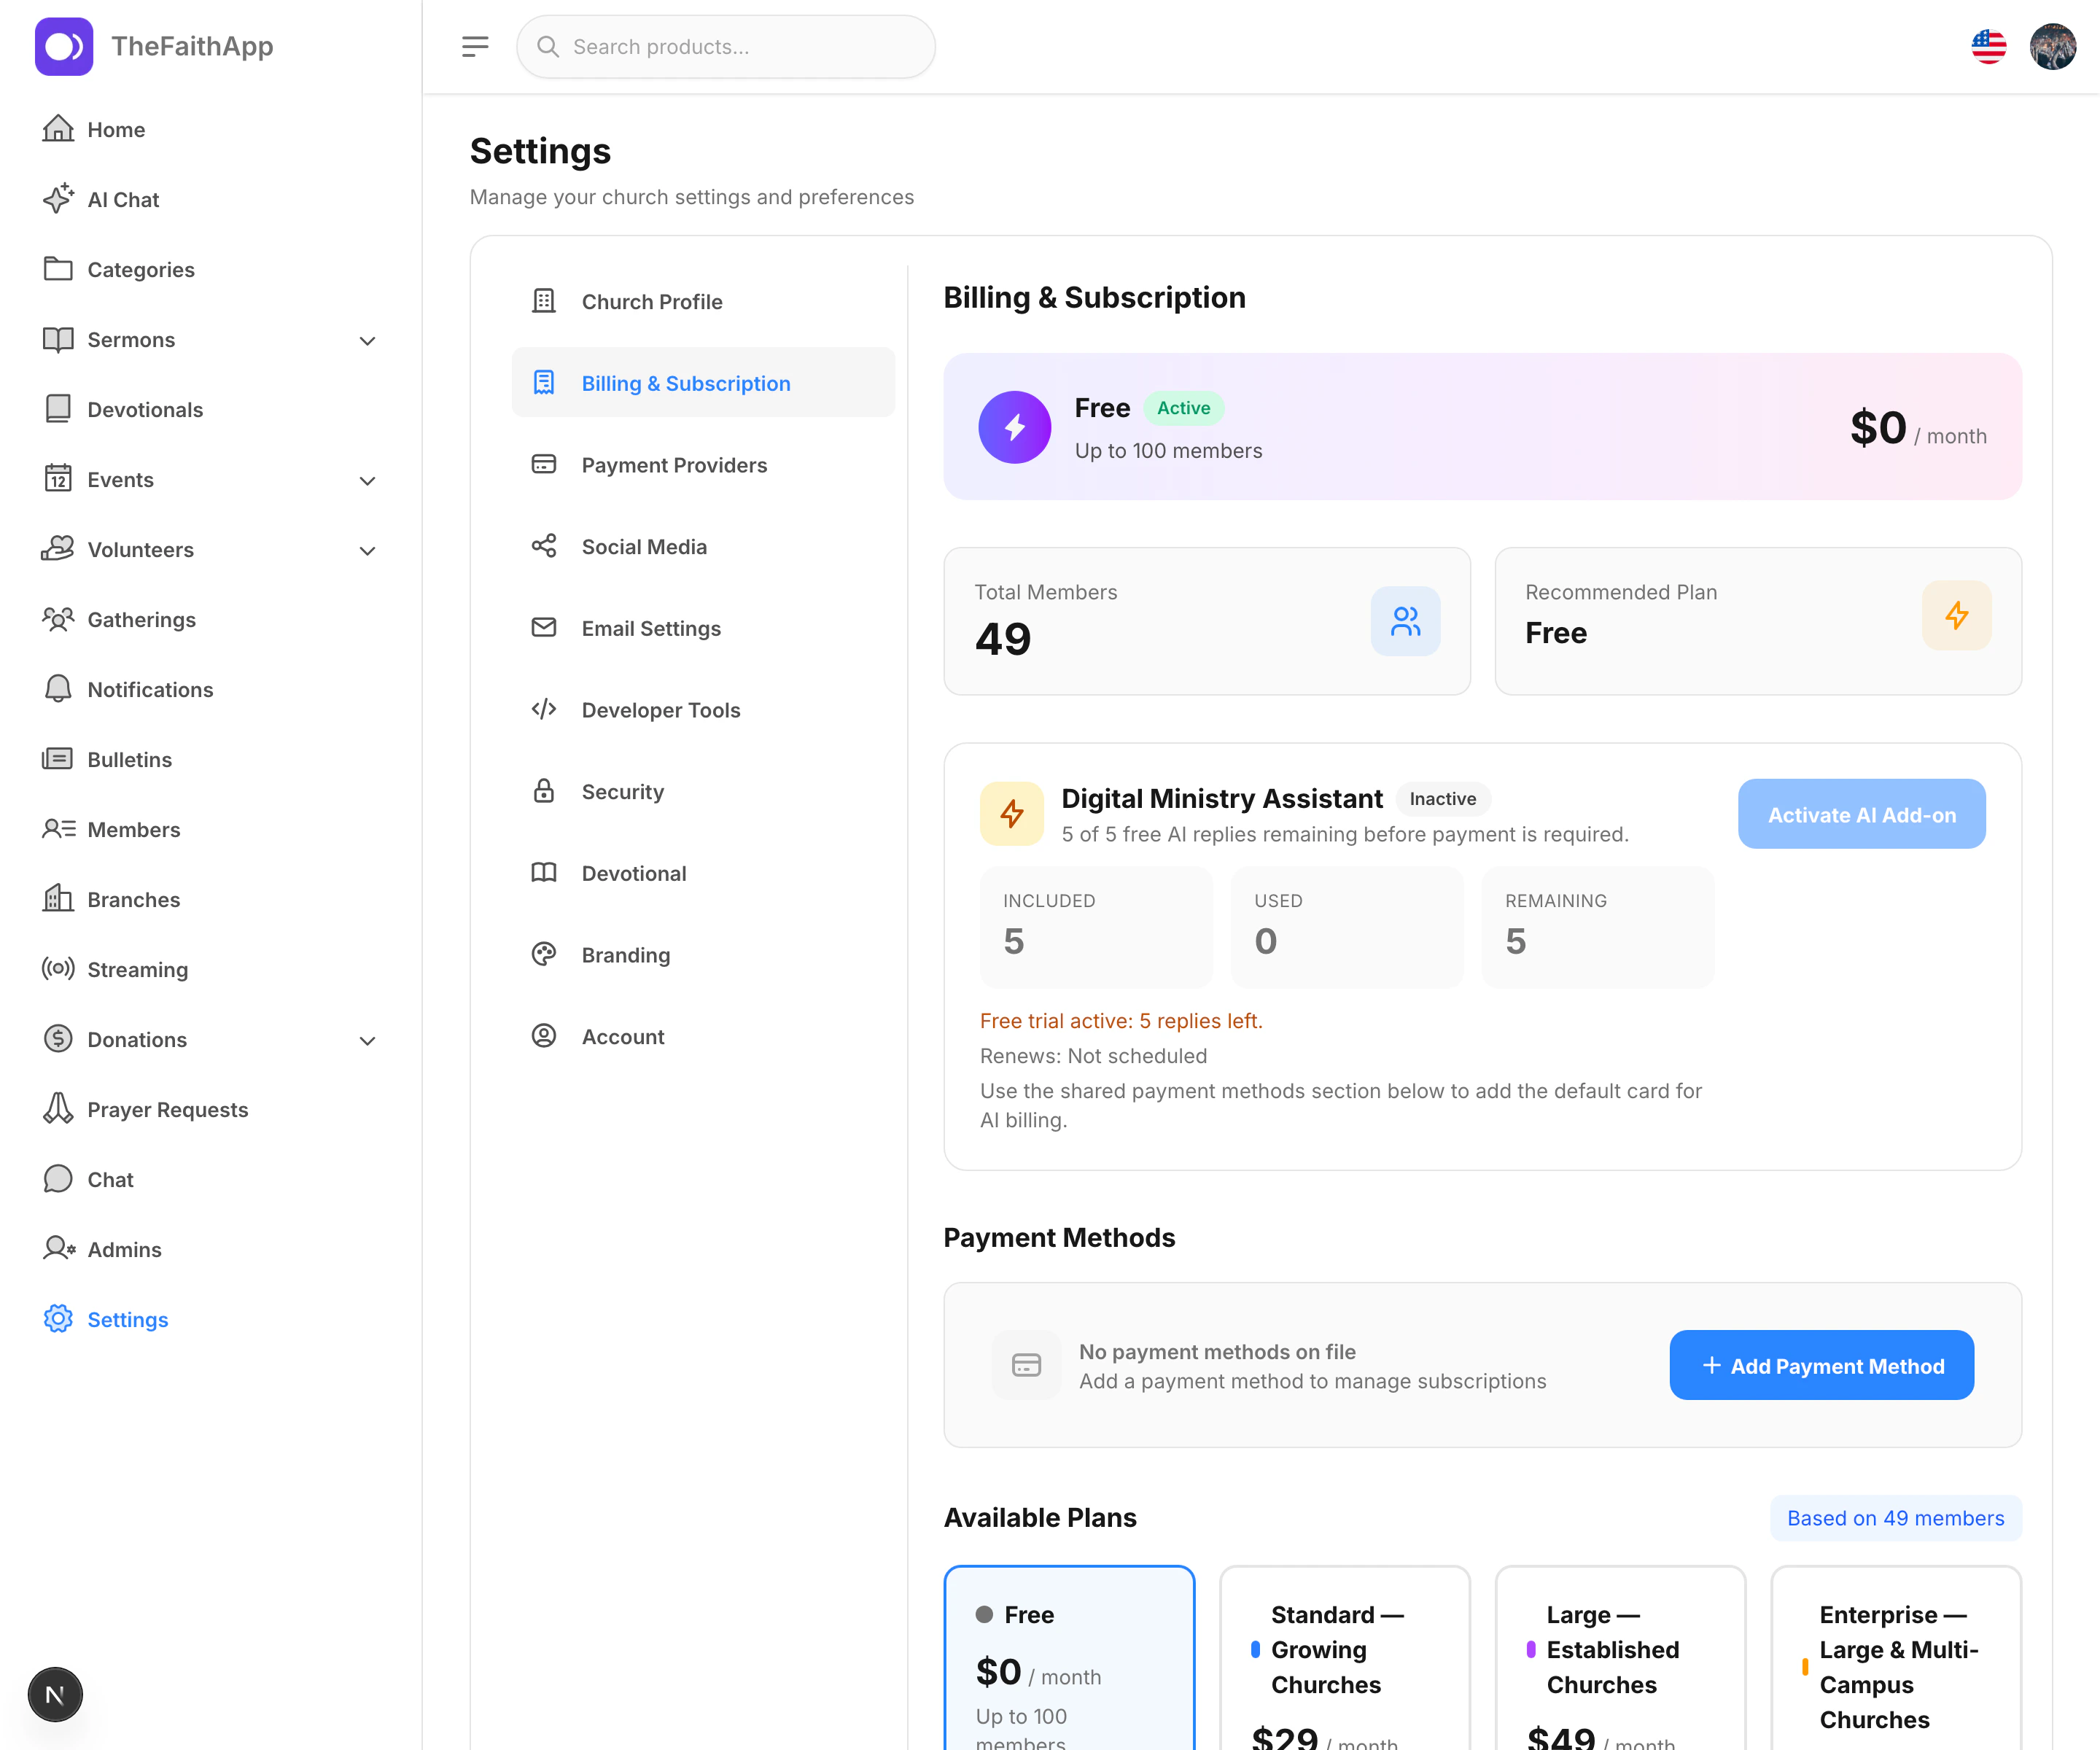Viewport: 2100px width, 1750px height.
Task: Select the Free plan card
Action: 1069,1658
